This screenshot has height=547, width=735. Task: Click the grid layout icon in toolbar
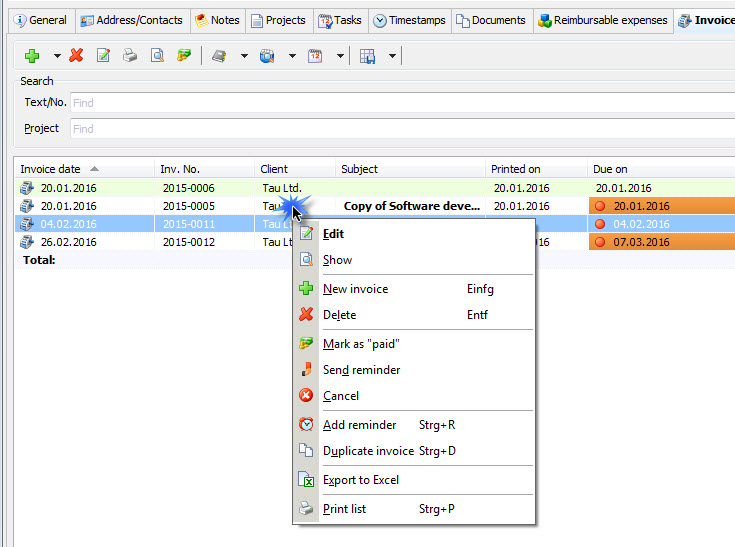(367, 56)
